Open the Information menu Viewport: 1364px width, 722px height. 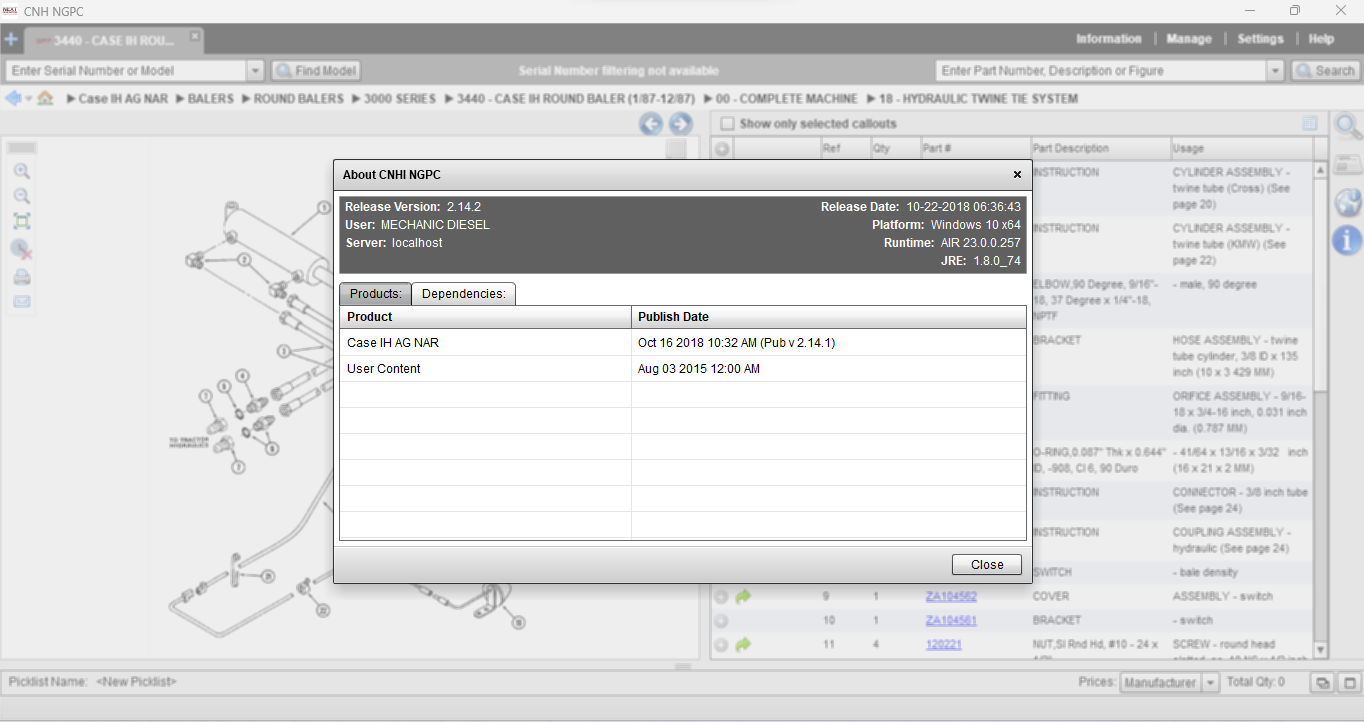click(x=1108, y=39)
